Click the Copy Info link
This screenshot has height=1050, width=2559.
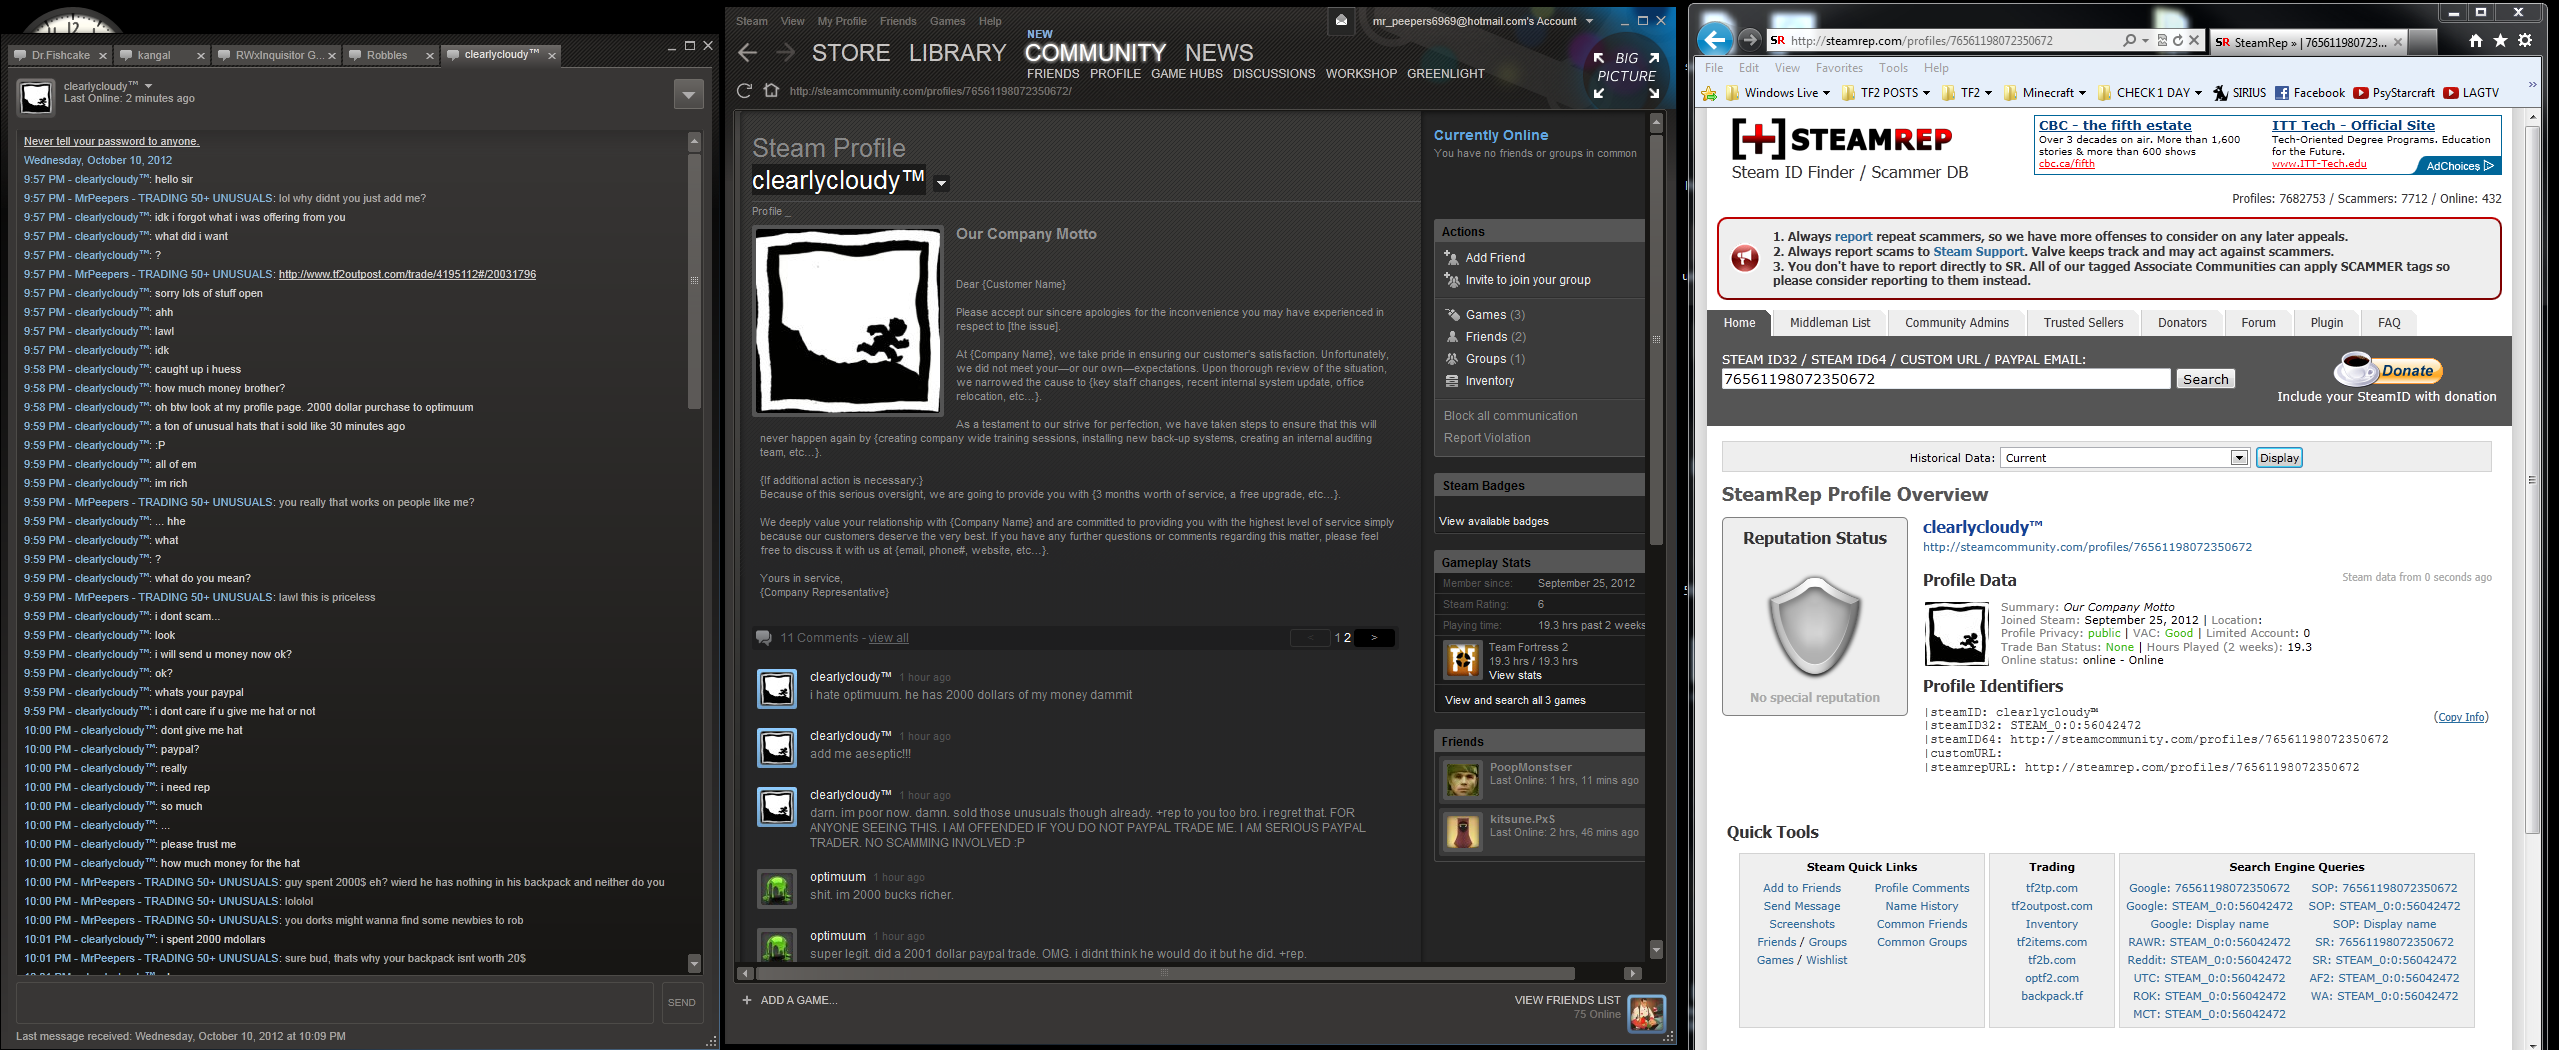coord(2460,717)
